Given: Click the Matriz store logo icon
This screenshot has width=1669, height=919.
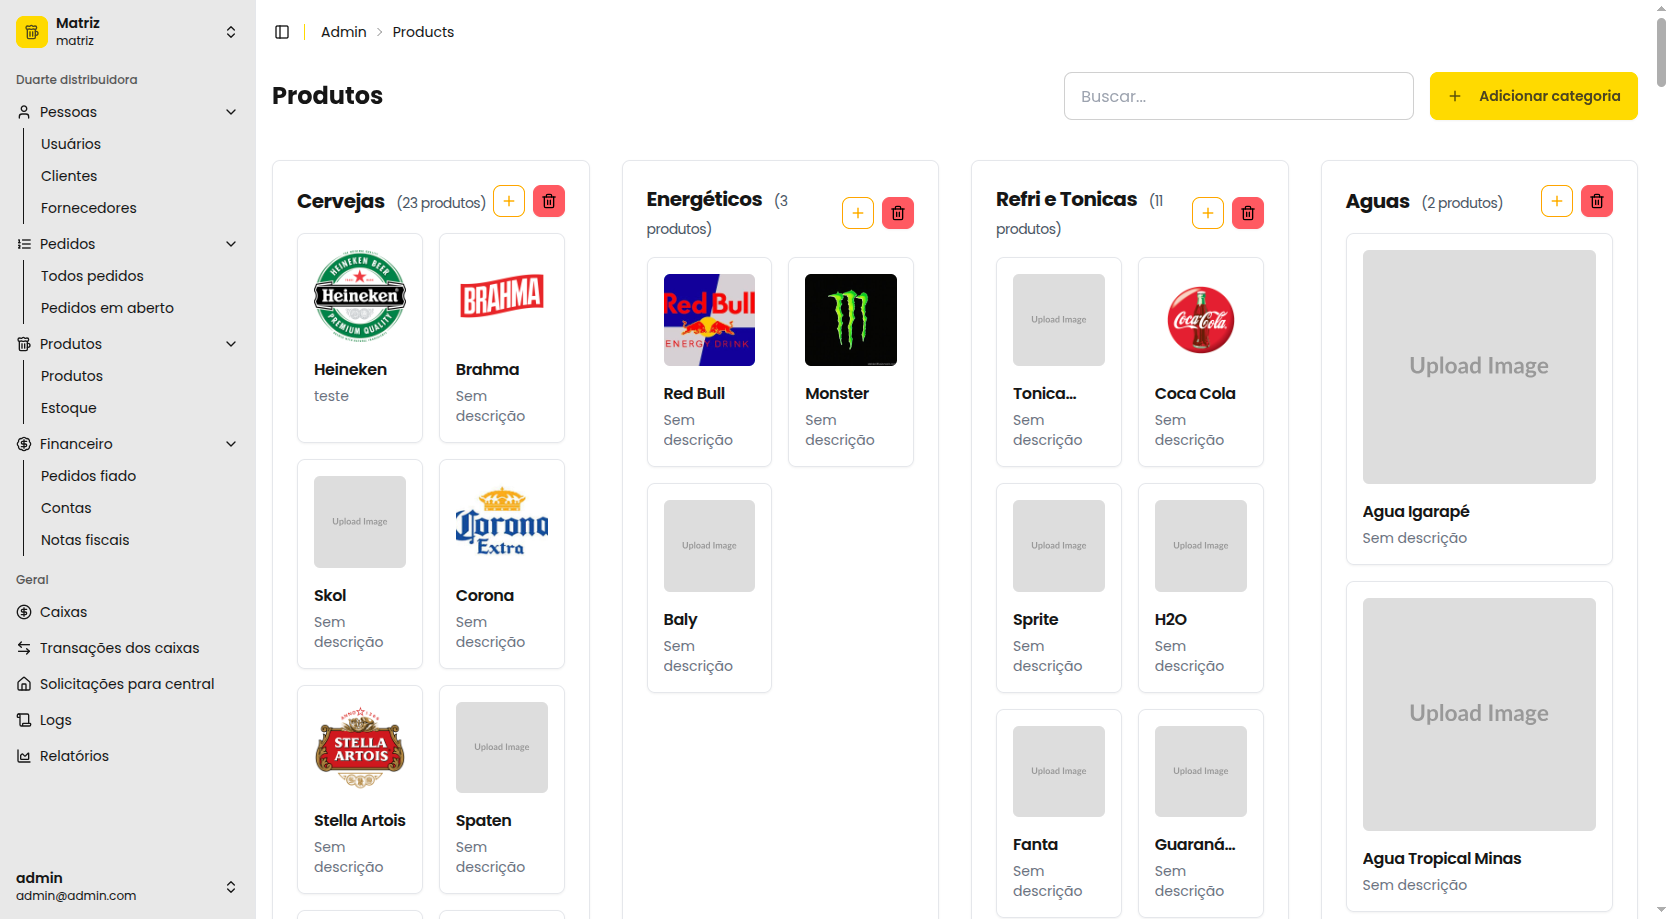Looking at the screenshot, I should coord(32,32).
